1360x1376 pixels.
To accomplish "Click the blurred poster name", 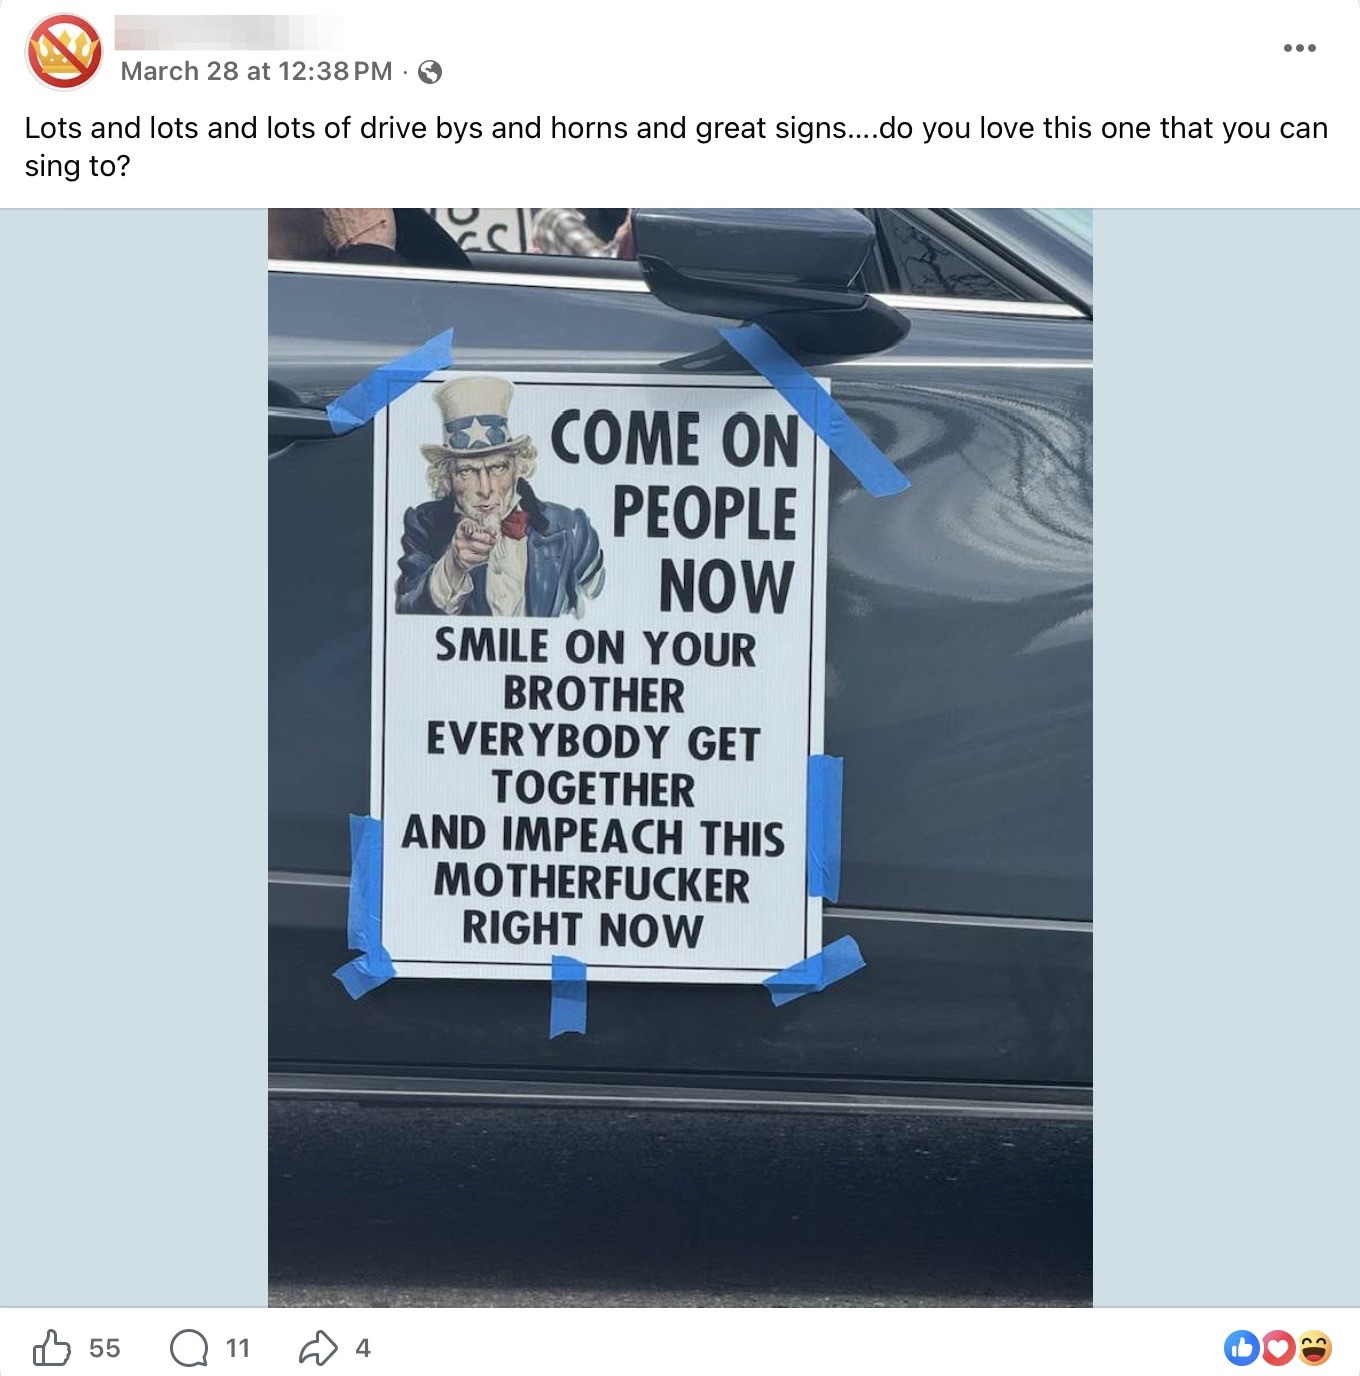I will pos(226,33).
